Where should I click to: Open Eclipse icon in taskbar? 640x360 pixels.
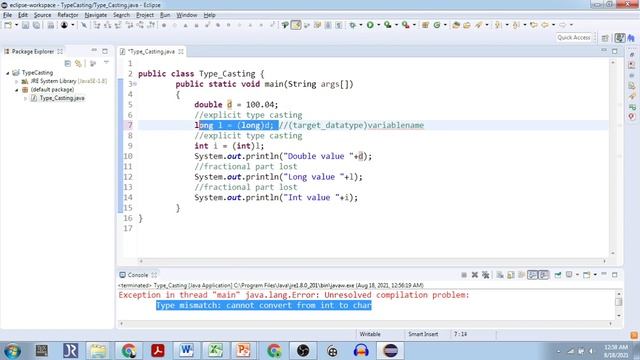pyautogui.click(x=390, y=351)
